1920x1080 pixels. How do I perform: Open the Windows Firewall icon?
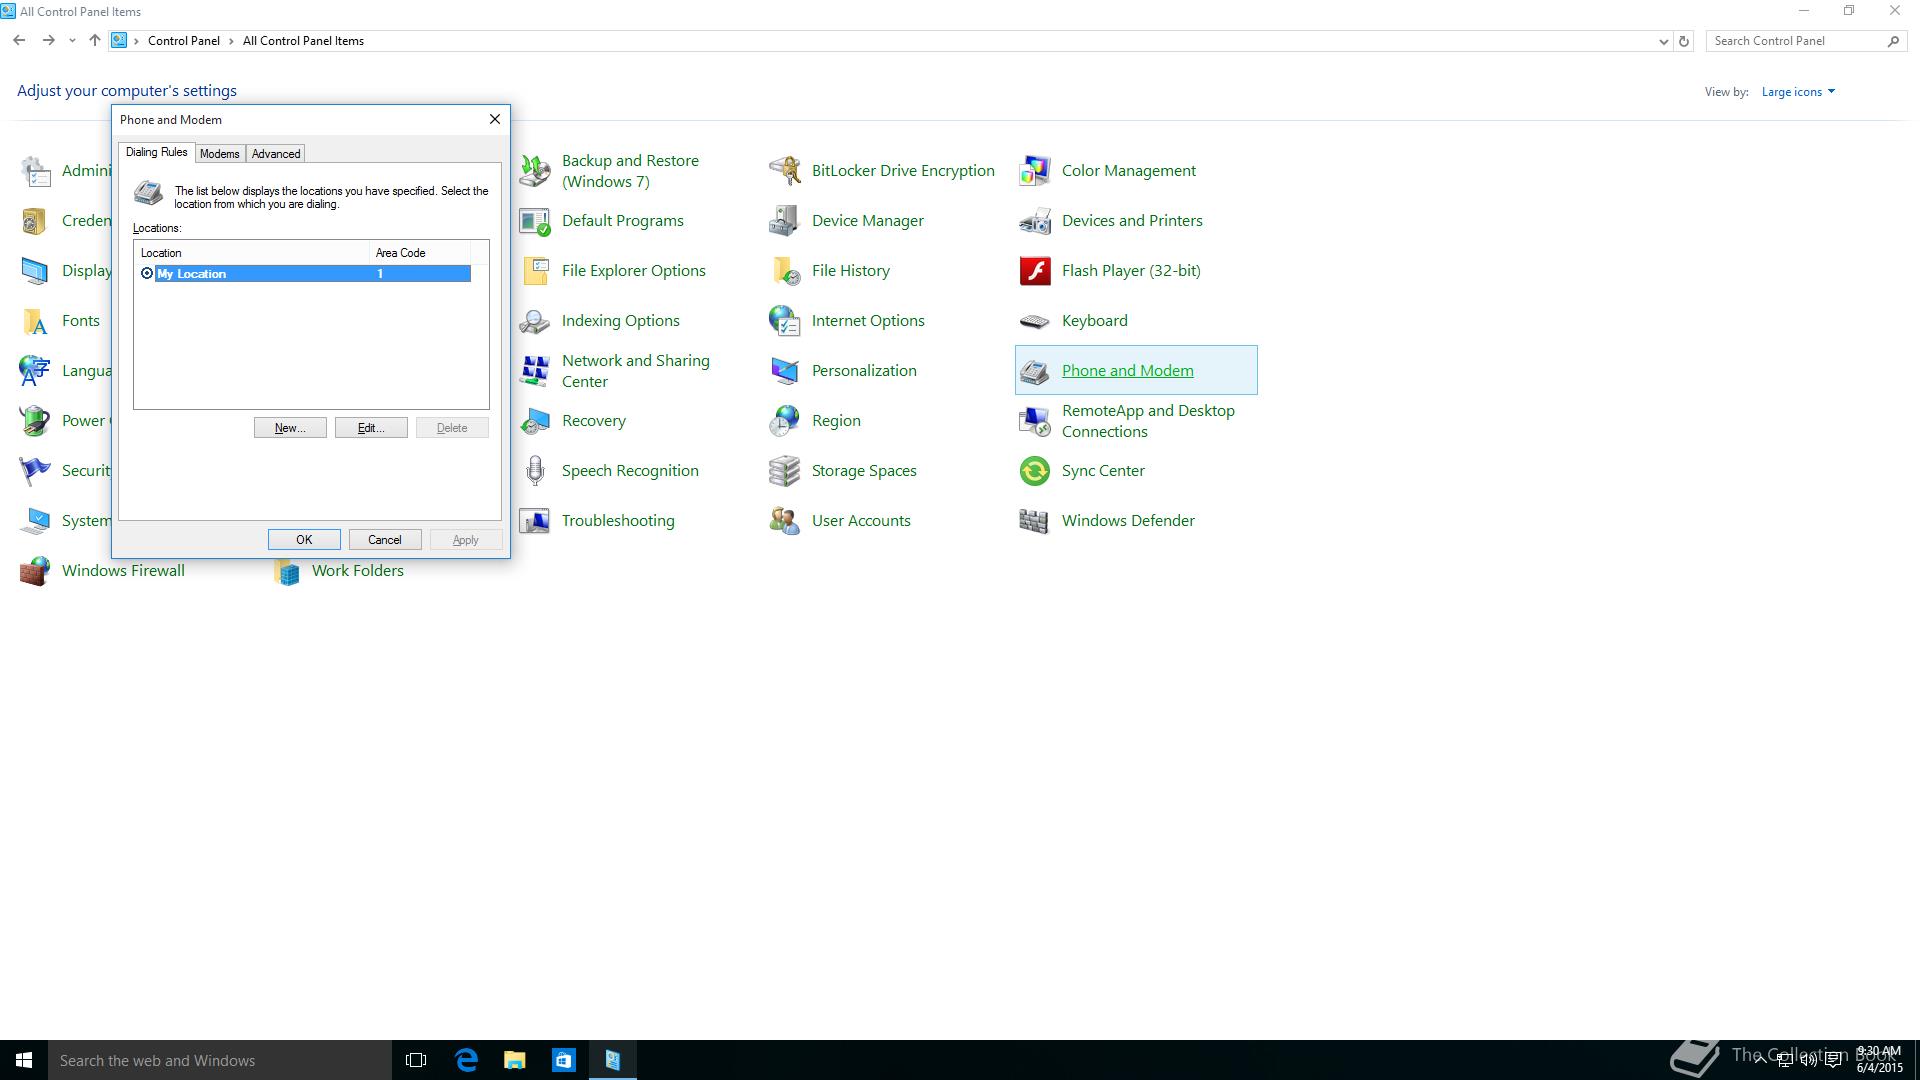[35, 571]
